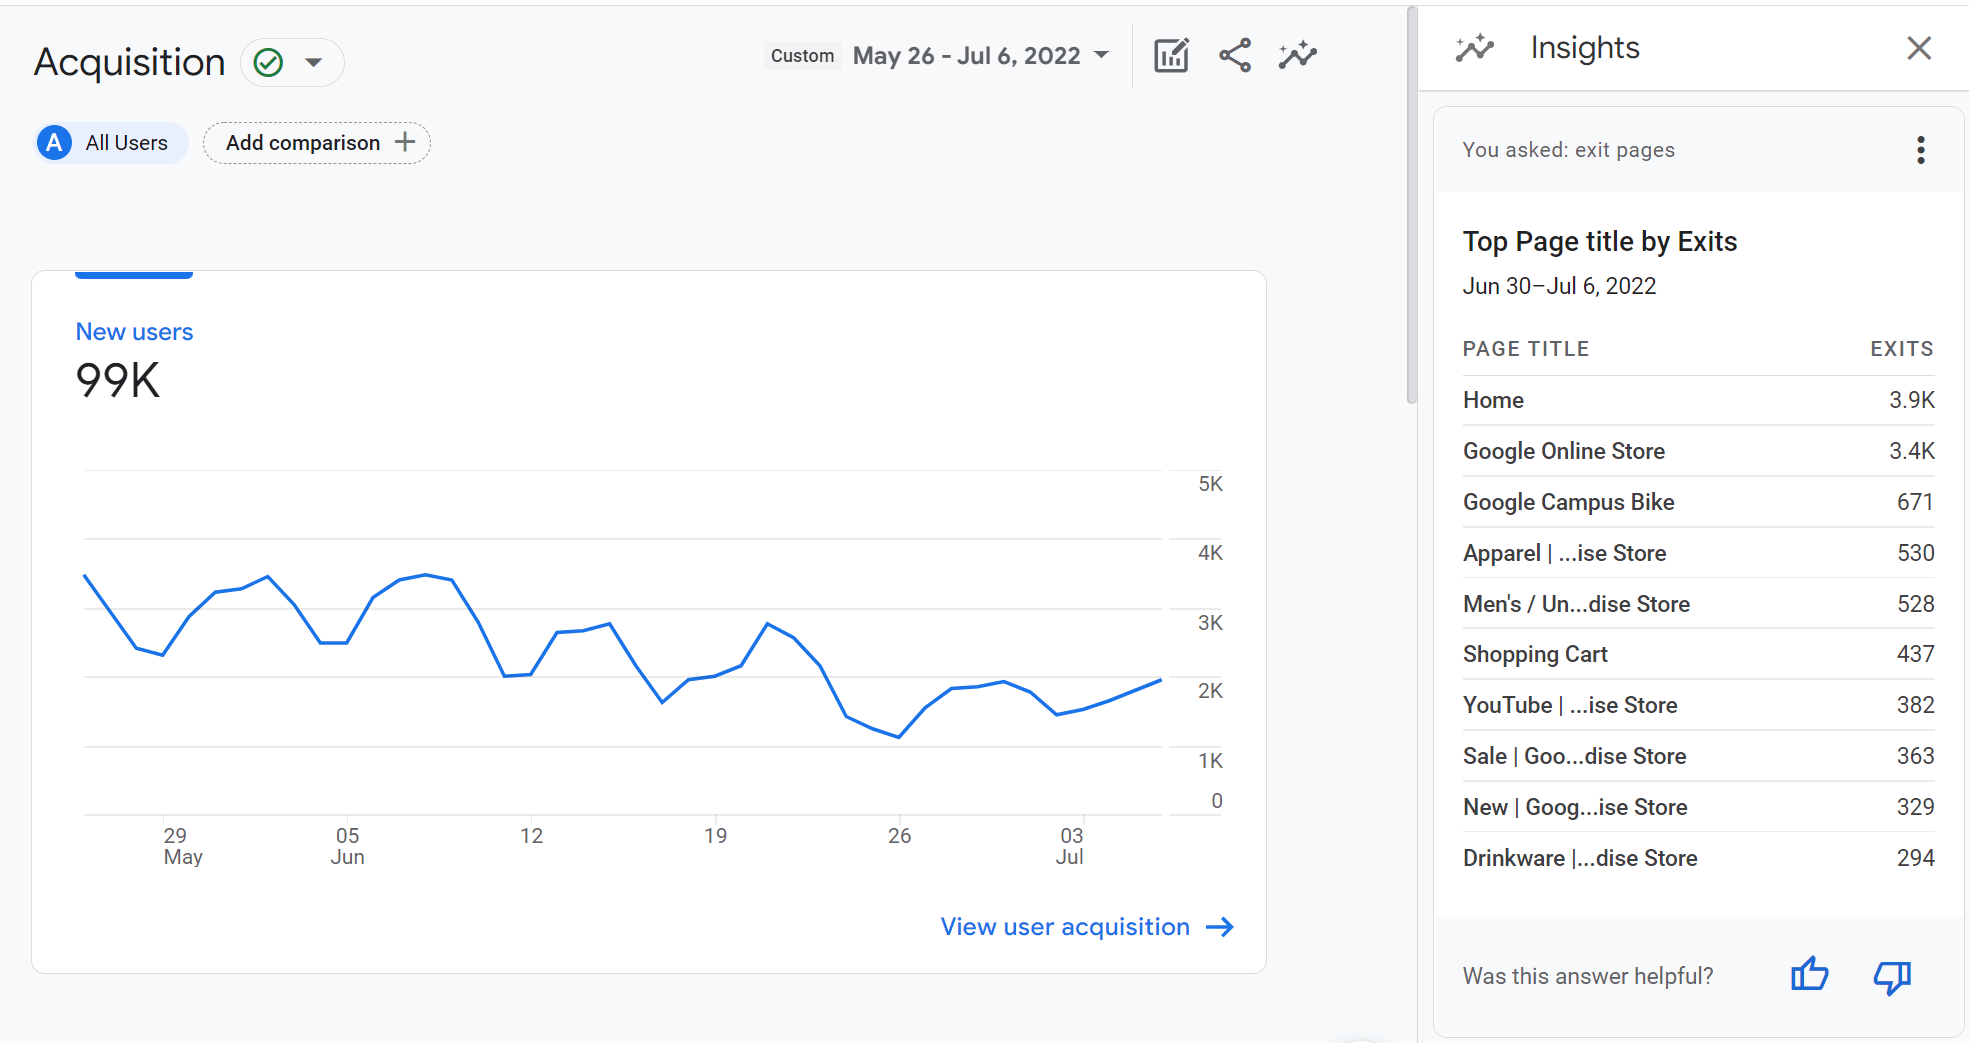Click the PAGE TITLE column header
Screen dimensions: 1969x1043
tap(1525, 349)
